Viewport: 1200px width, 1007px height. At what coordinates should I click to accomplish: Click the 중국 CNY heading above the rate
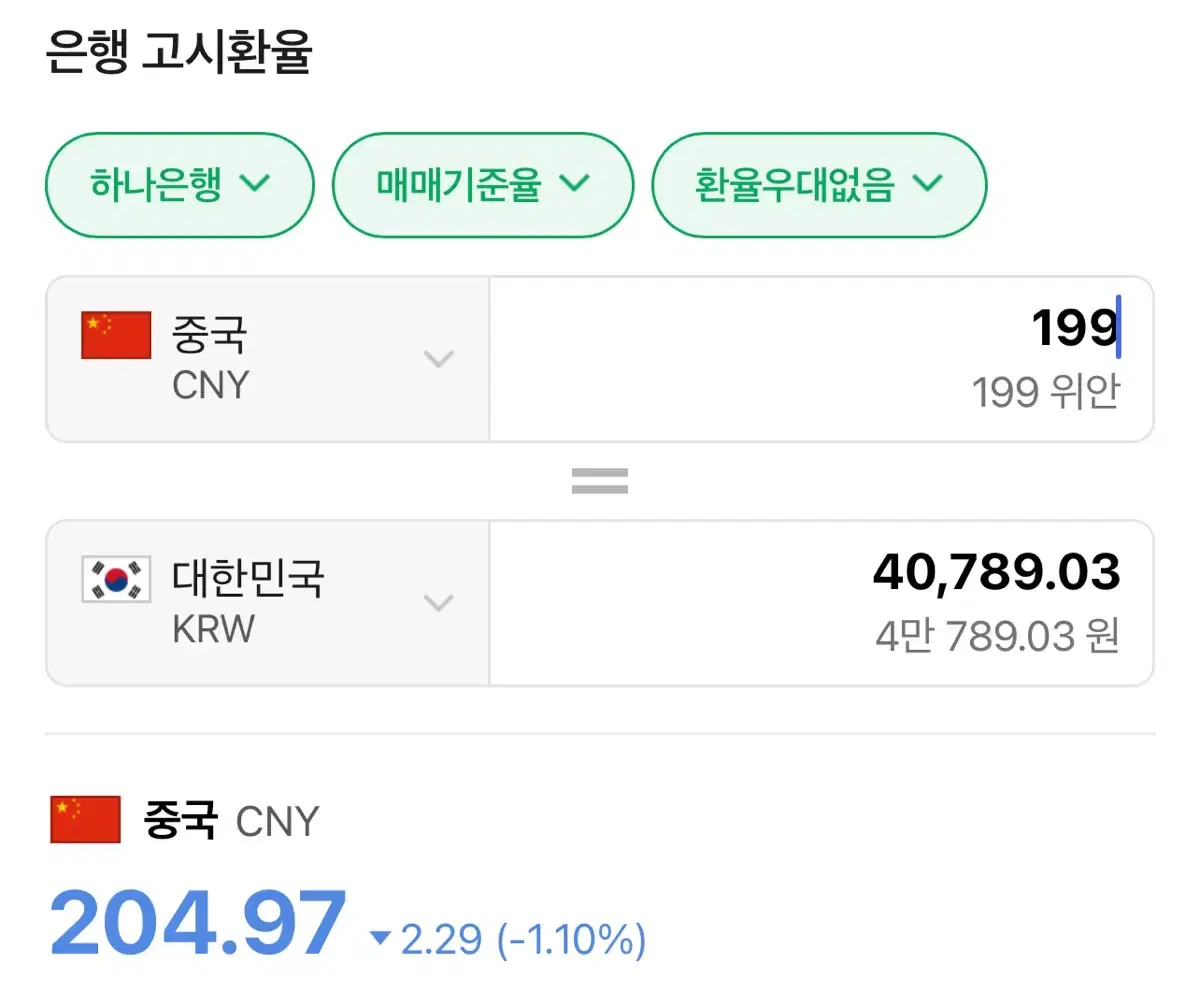tap(231, 821)
